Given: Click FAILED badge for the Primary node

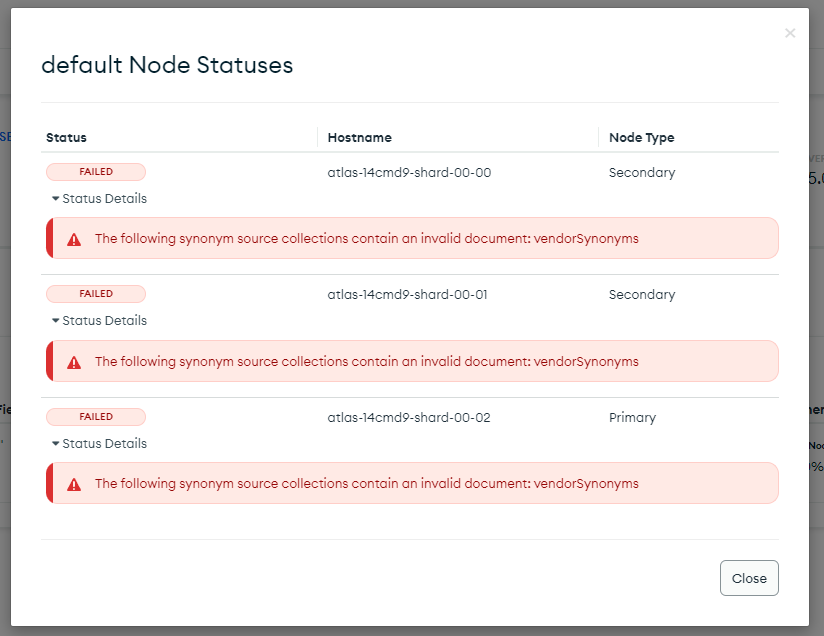Looking at the screenshot, I should click(96, 417).
